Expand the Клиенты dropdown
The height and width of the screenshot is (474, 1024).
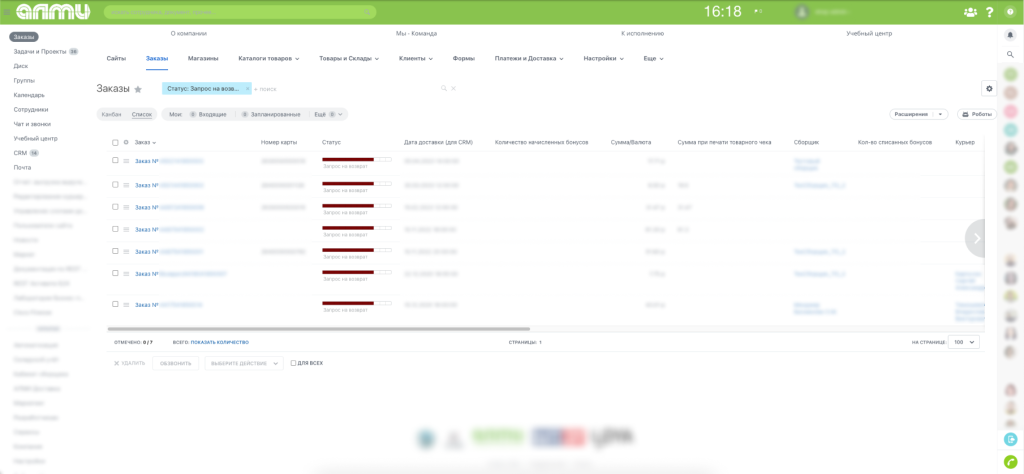(x=416, y=59)
